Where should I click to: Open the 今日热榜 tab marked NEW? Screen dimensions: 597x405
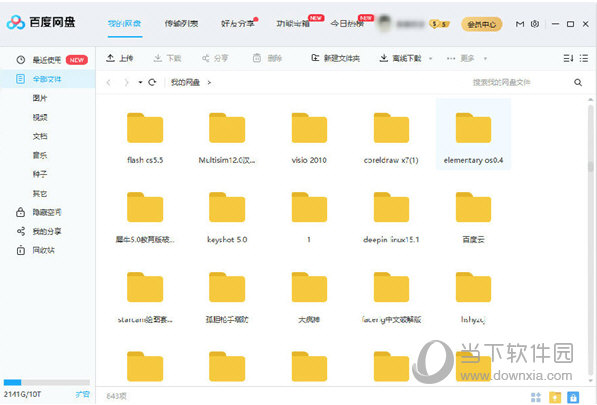tap(347, 24)
